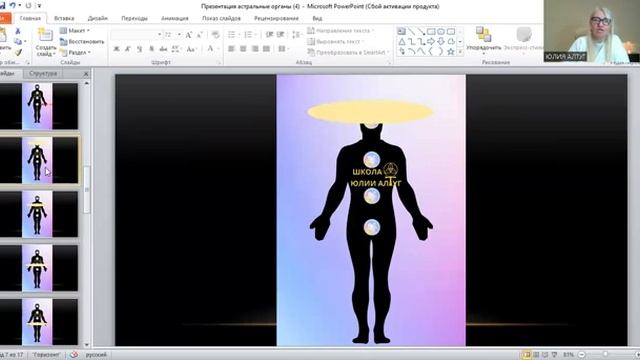Select the five-point star shape
Image resolution: width=640 pixels, height=360 pixels.
[451, 52]
